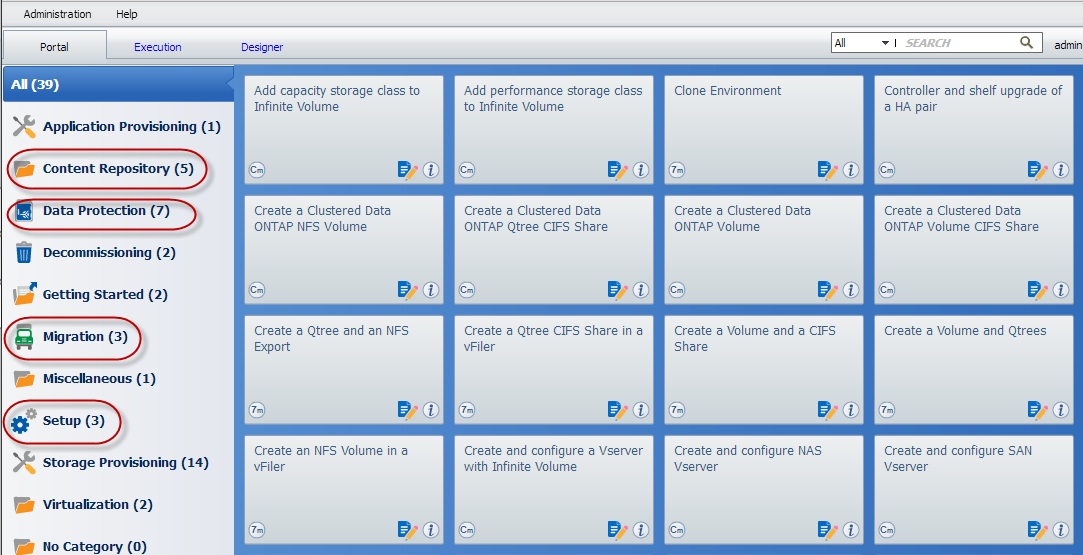Edit Add capacity storage class workflow
Screen dimensions: 1083x555
[408, 170]
